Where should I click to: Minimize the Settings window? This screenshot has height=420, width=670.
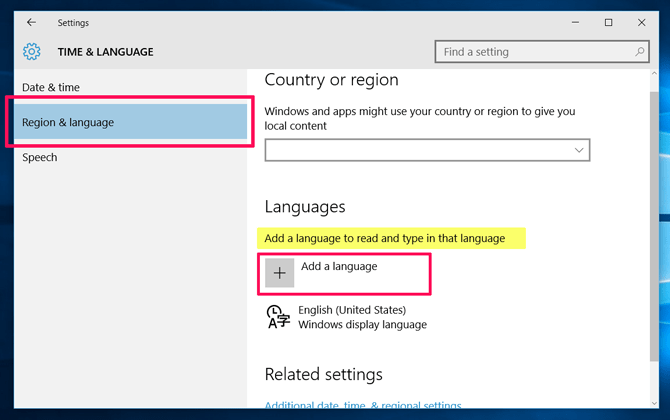click(x=576, y=22)
